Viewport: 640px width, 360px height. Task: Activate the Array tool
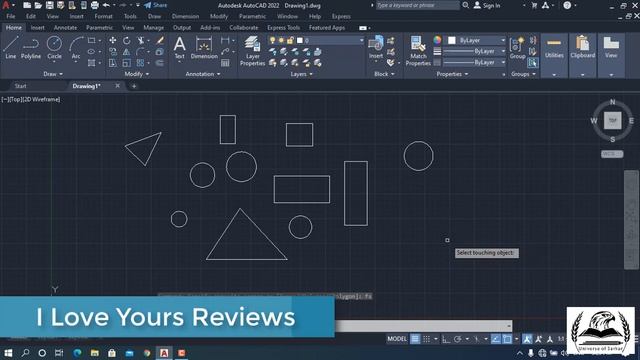click(x=141, y=63)
